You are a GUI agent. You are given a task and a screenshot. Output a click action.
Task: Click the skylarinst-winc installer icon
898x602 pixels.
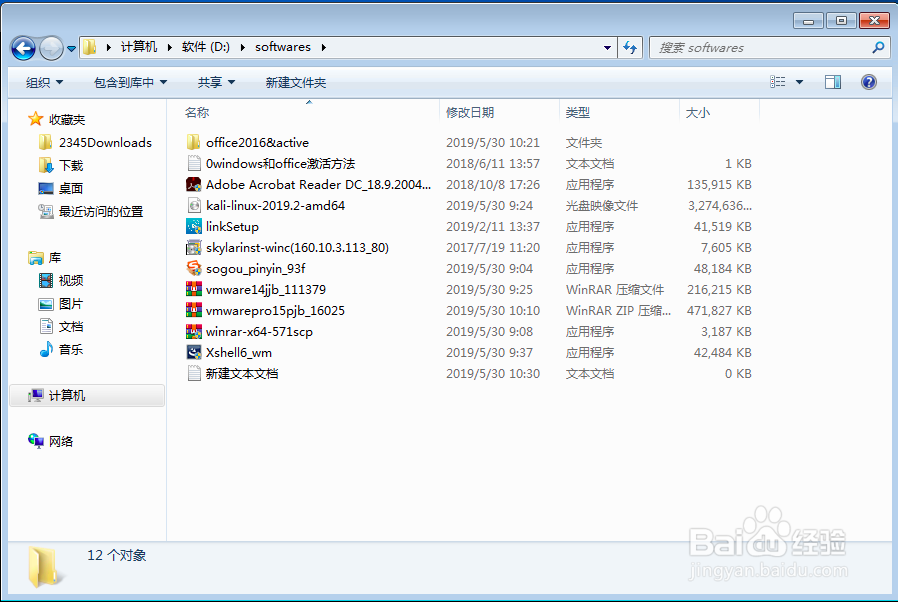(x=194, y=247)
